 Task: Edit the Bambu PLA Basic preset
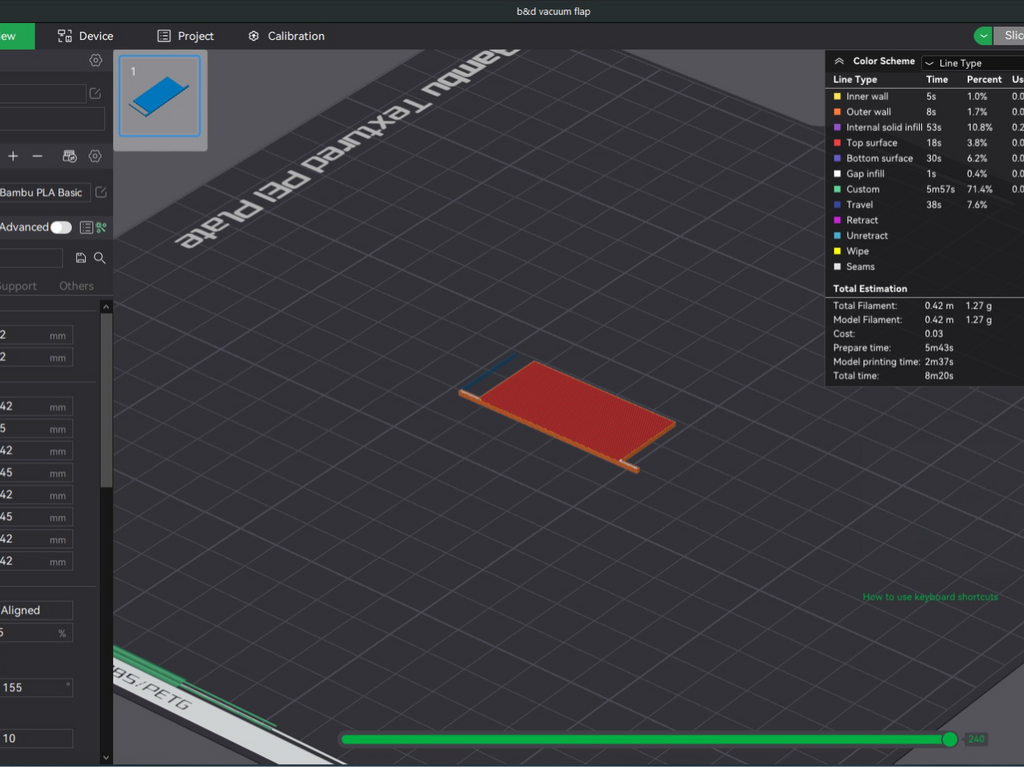pos(101,192)
